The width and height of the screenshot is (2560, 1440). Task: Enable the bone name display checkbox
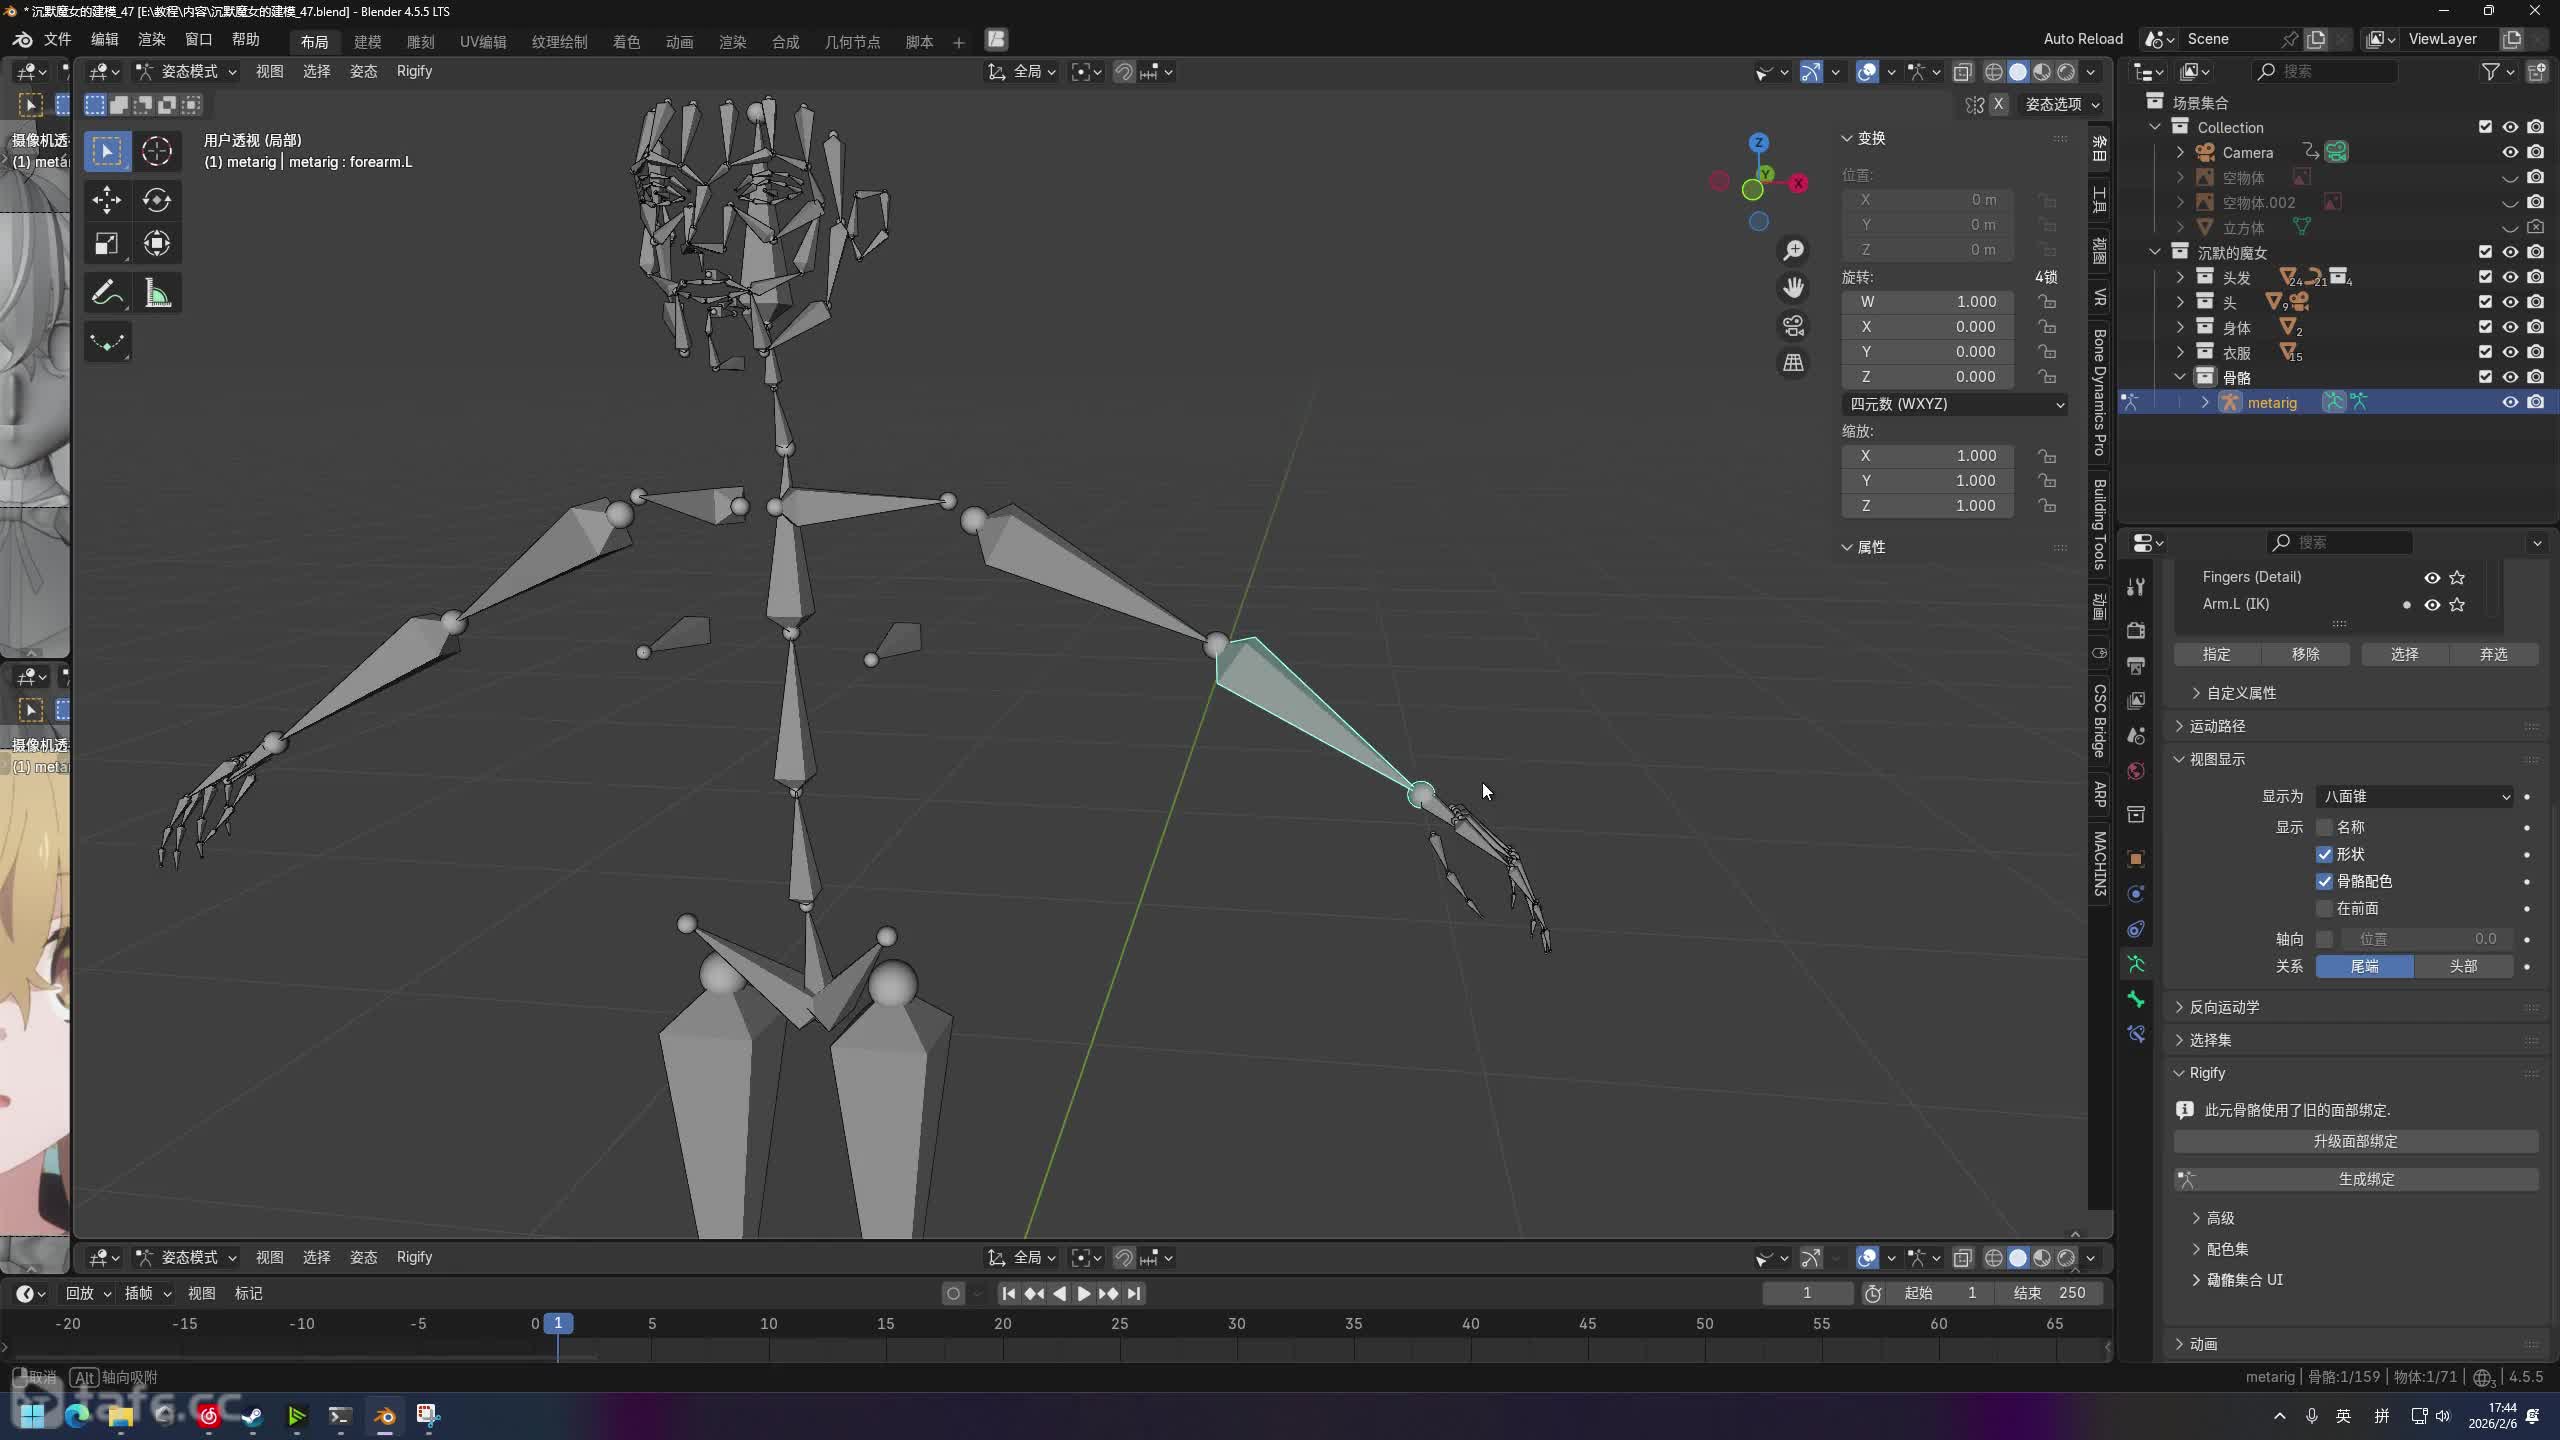[2325, 827]
